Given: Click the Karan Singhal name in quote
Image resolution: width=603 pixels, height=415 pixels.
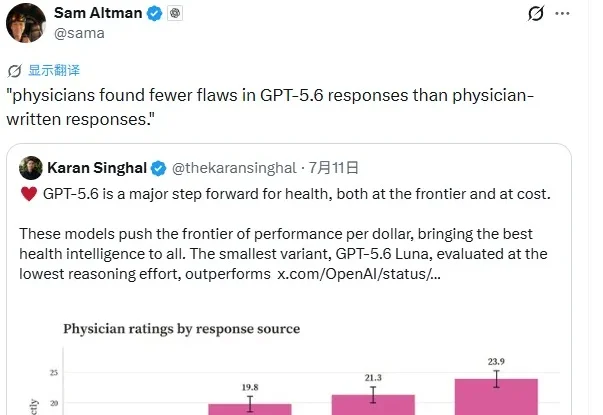Looking at the screenshot, I should pyautogui.click(x=97, y=168).
